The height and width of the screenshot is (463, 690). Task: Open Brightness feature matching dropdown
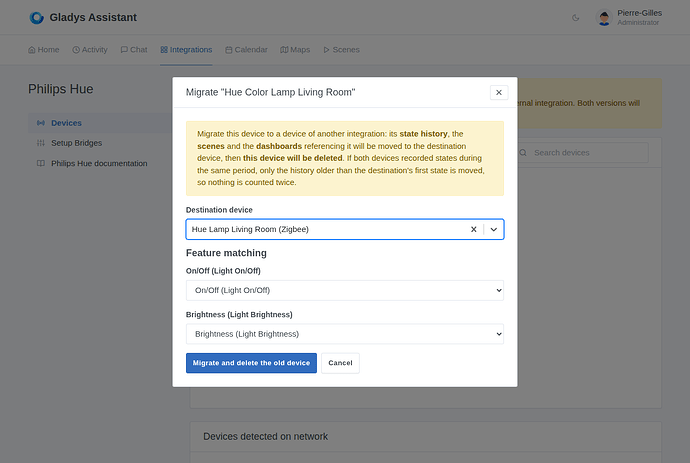[x=345, y=334]
